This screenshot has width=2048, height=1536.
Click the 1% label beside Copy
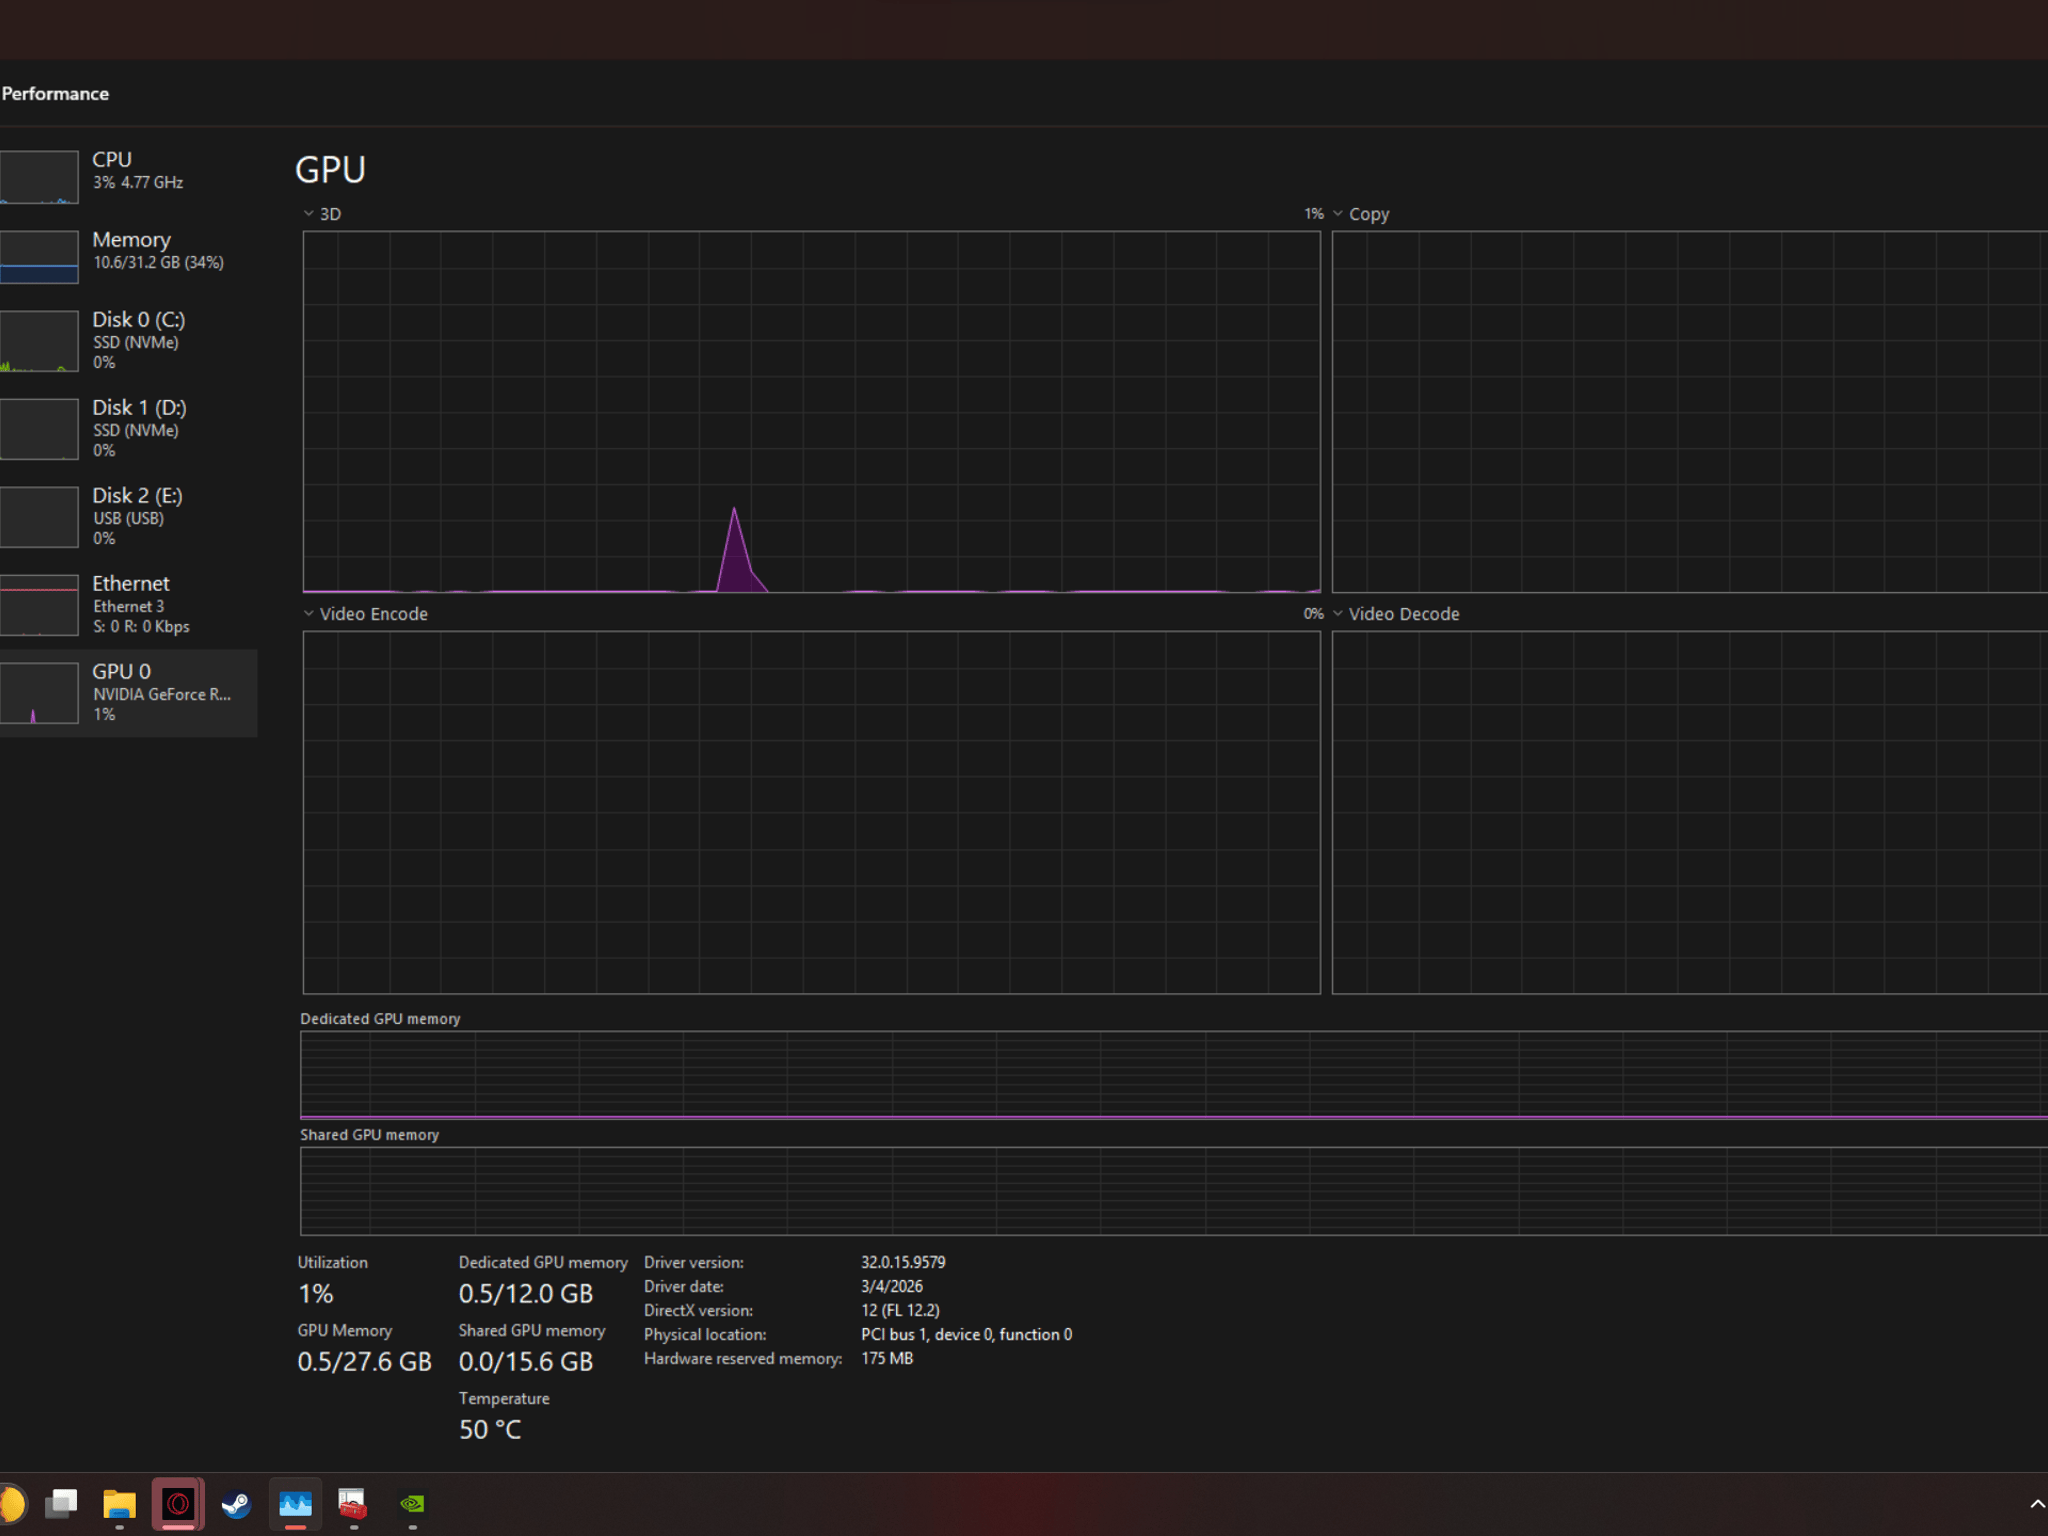point(1314,214)
